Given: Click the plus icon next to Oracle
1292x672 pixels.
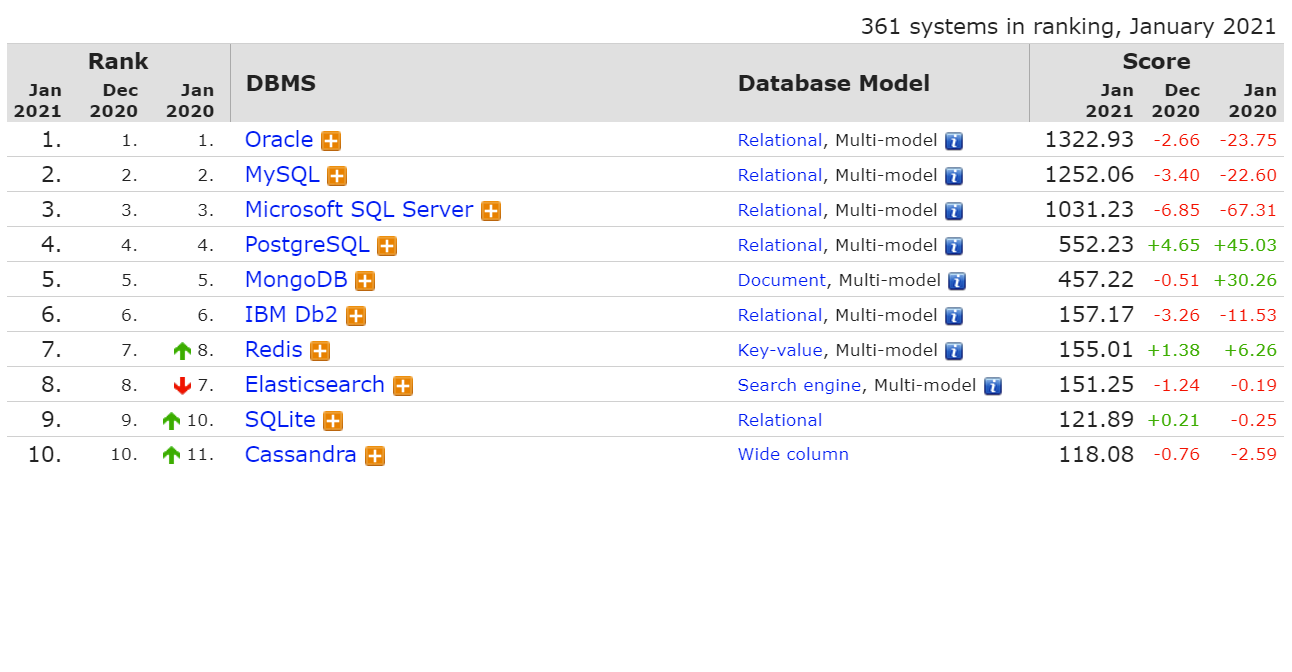Looking at the screenshot, I should click(331, 141).
